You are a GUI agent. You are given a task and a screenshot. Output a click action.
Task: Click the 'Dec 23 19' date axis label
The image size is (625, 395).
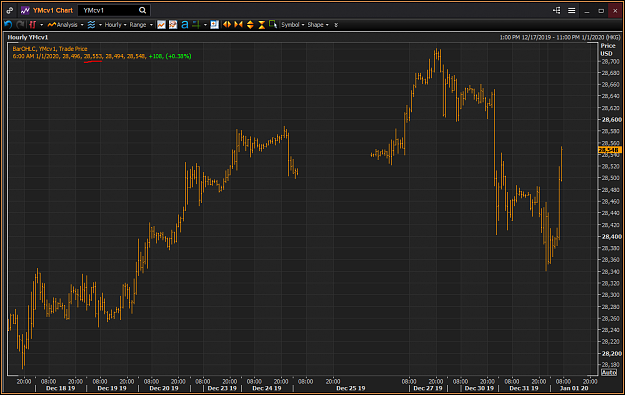click(222, 388)
